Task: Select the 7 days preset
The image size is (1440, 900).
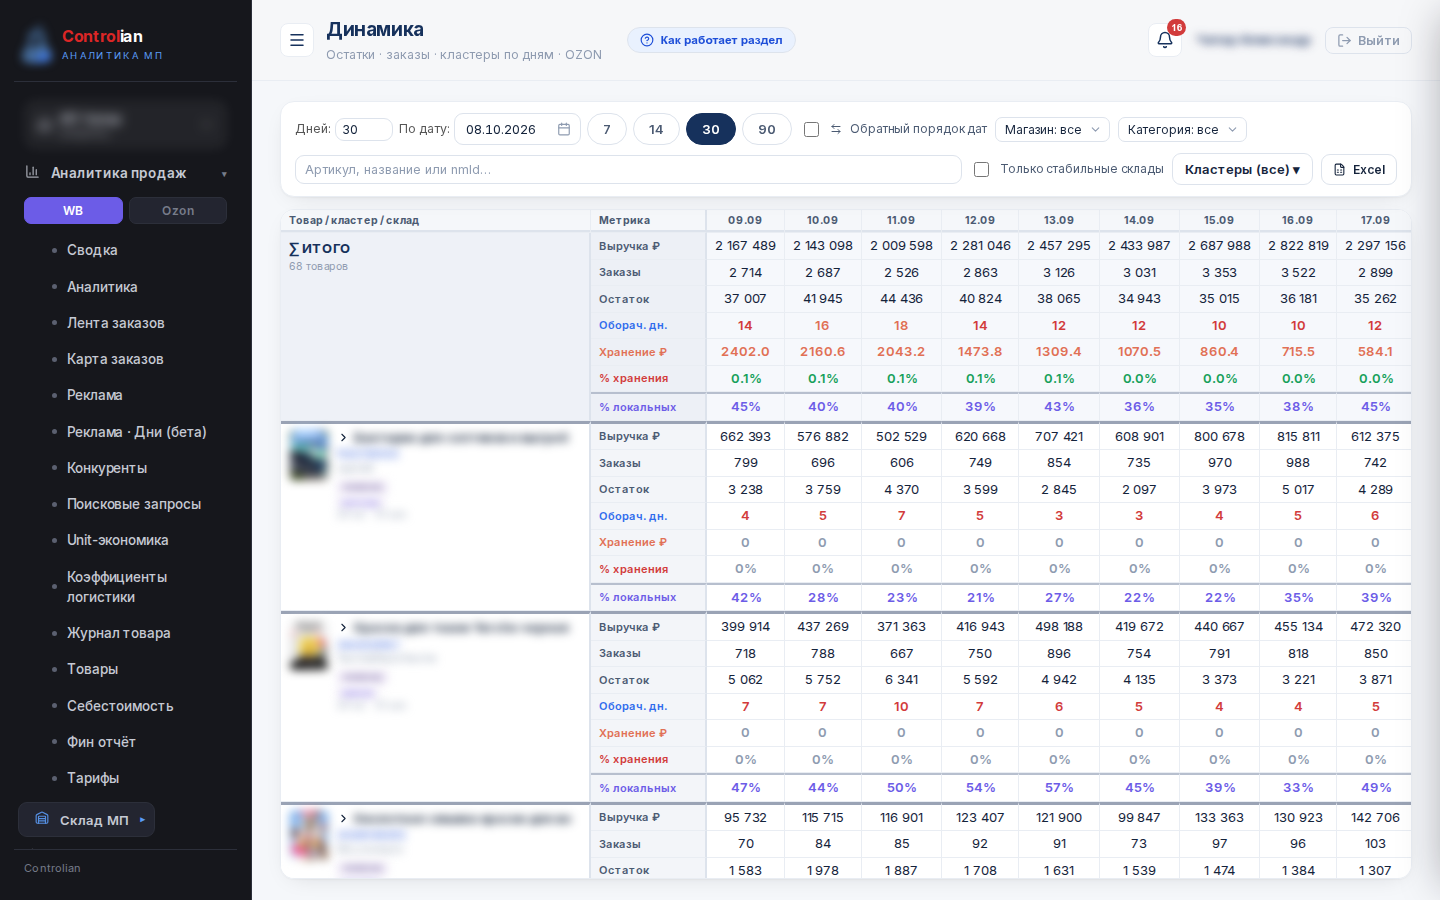Action: [607, 129]
